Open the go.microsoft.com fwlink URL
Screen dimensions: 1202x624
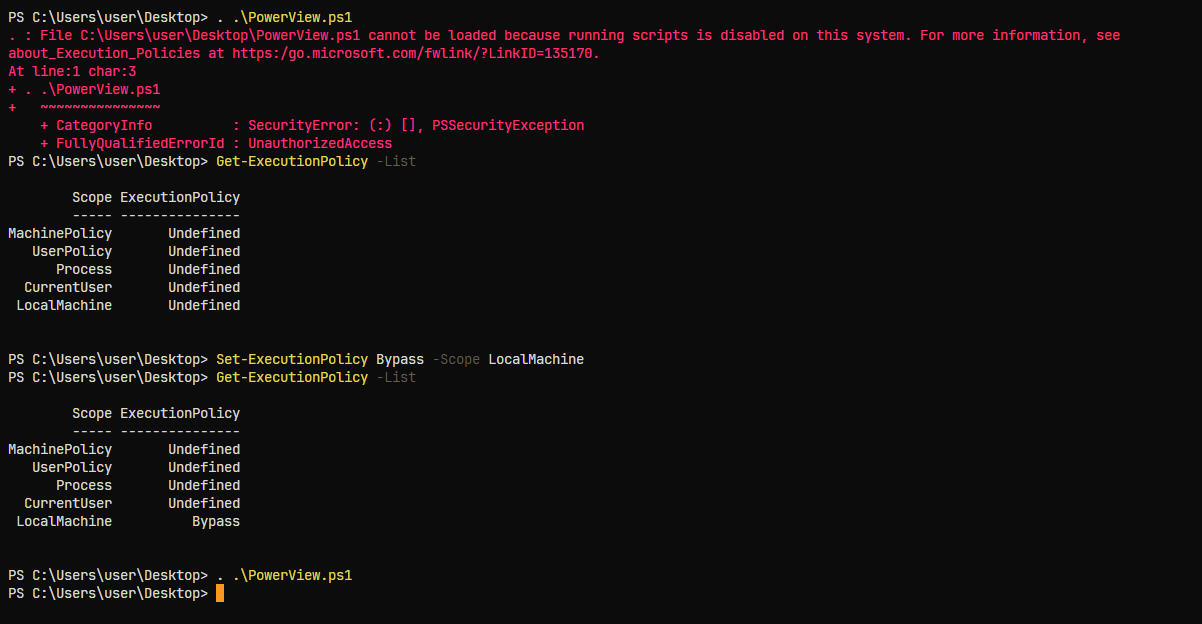point(414,53)
